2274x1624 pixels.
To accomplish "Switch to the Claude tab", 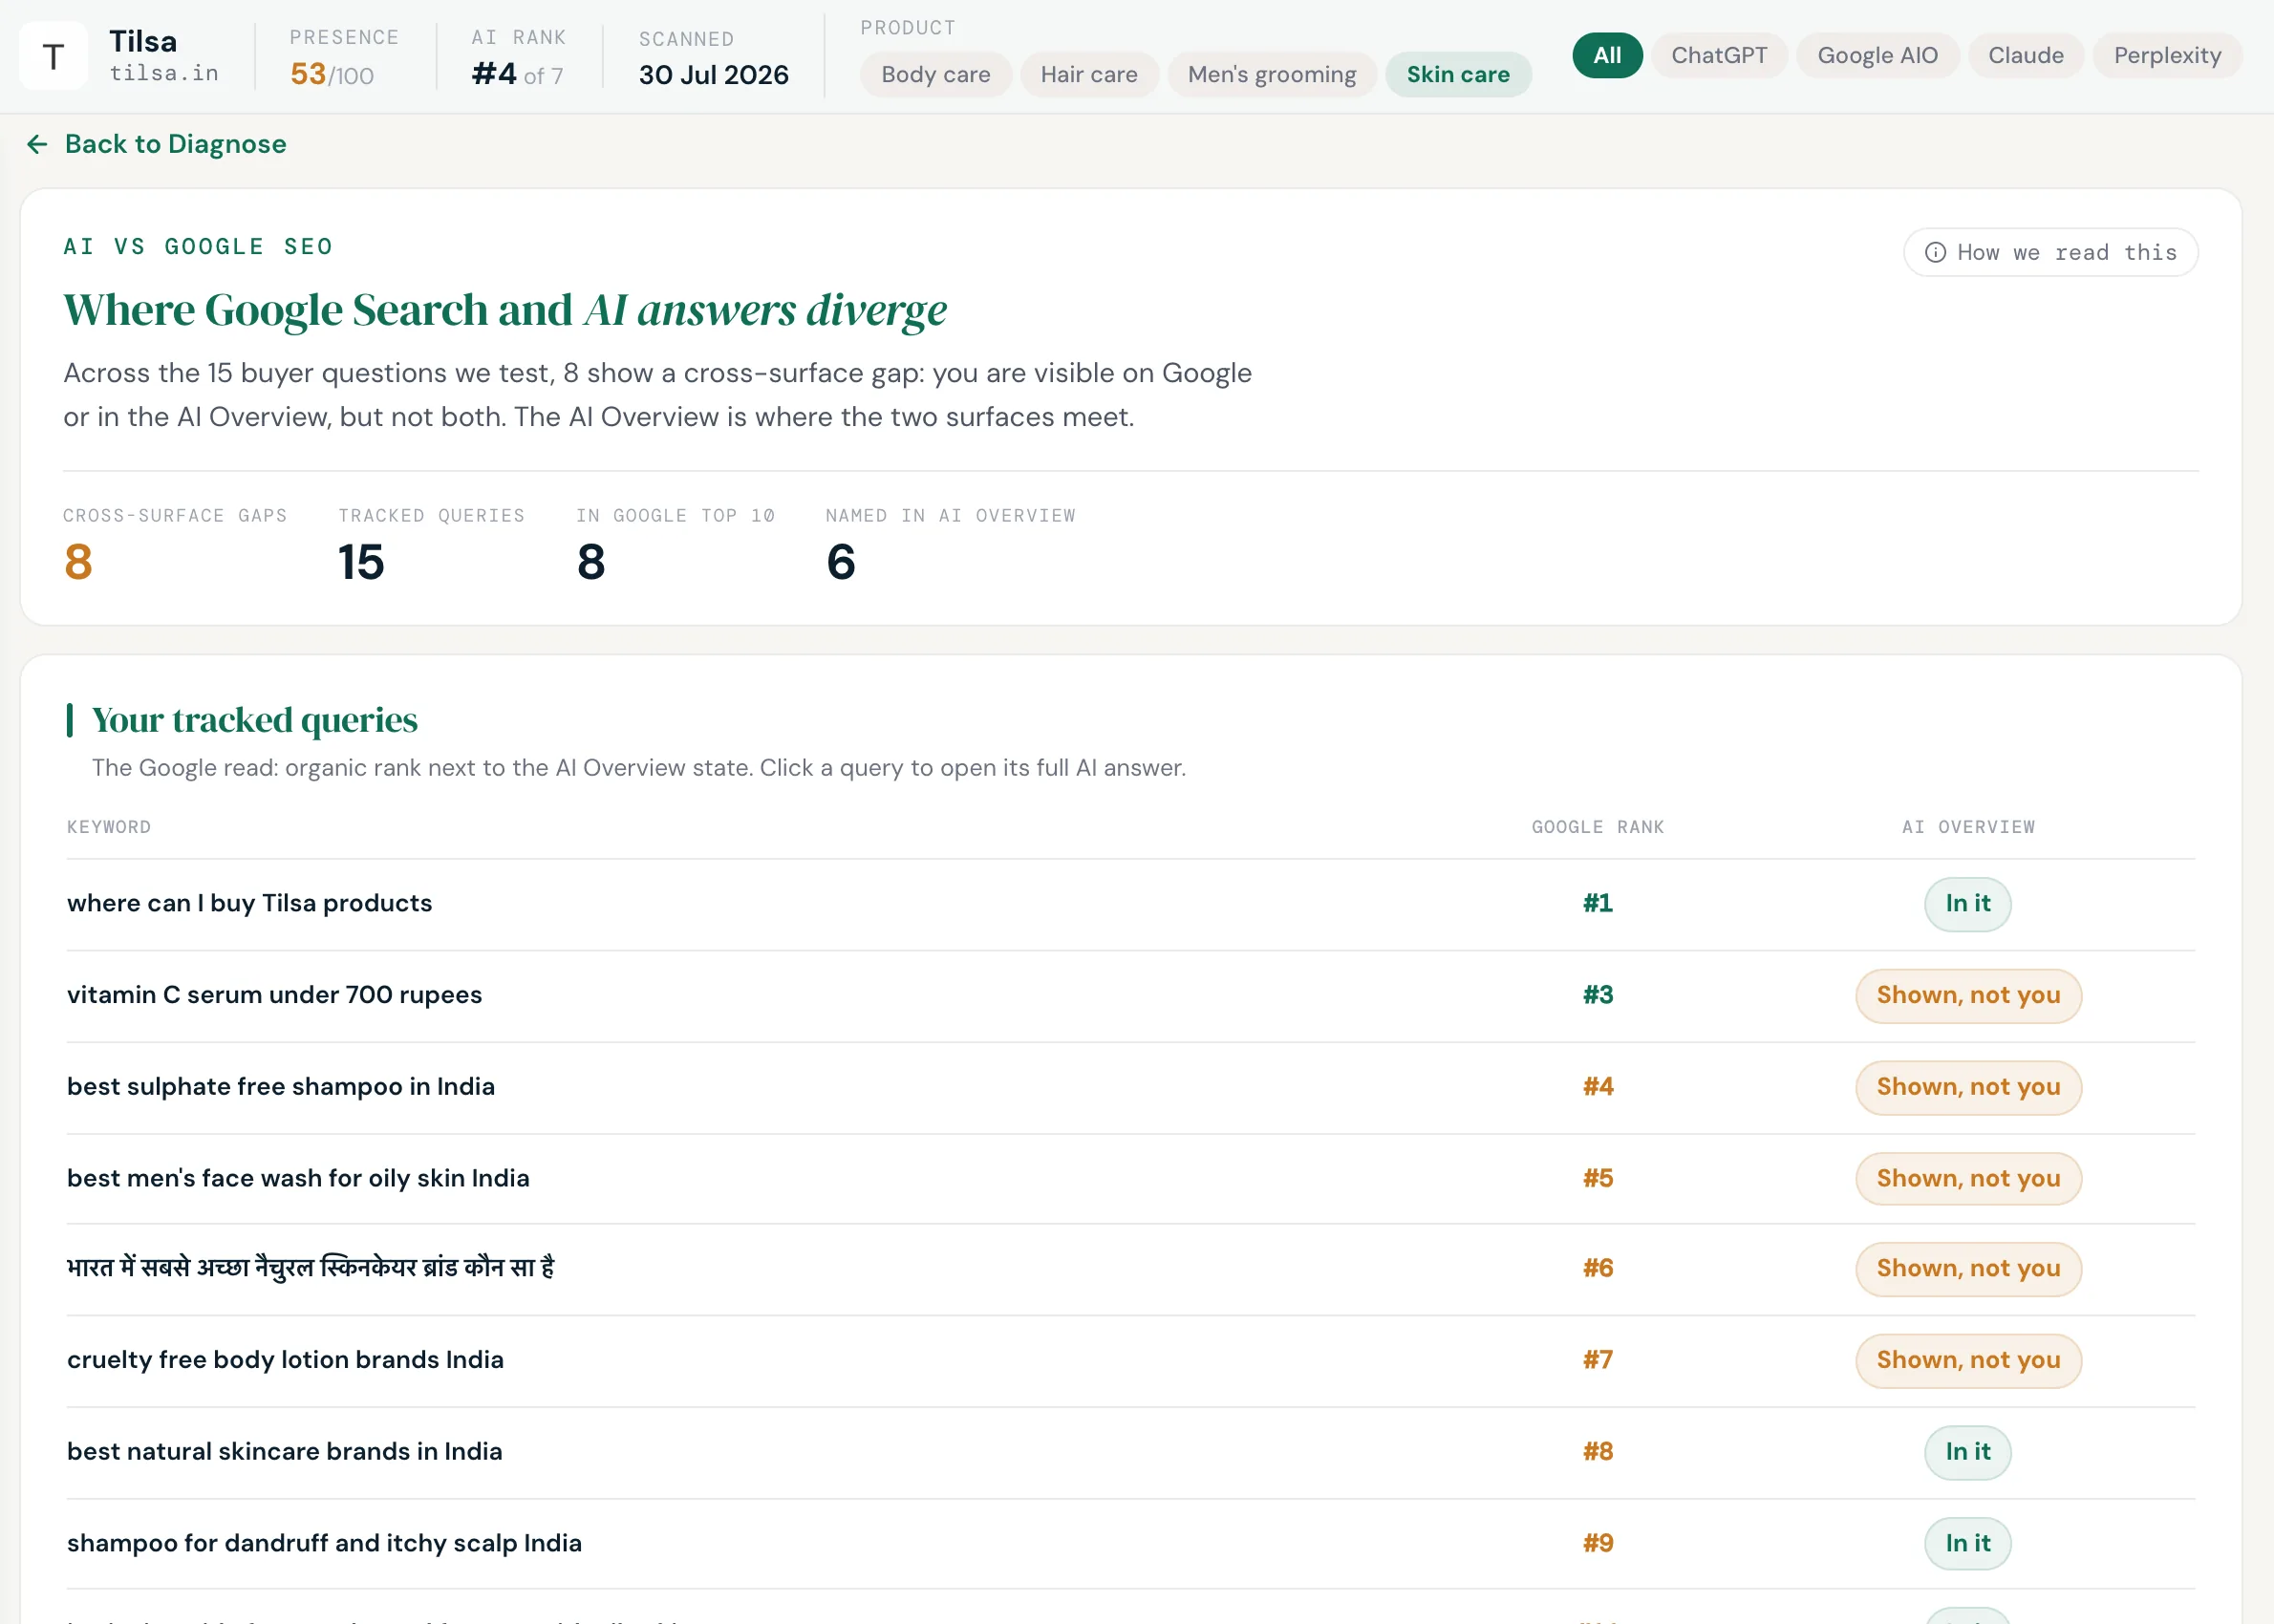I will pyautogui.click(x=2025, y=56).
